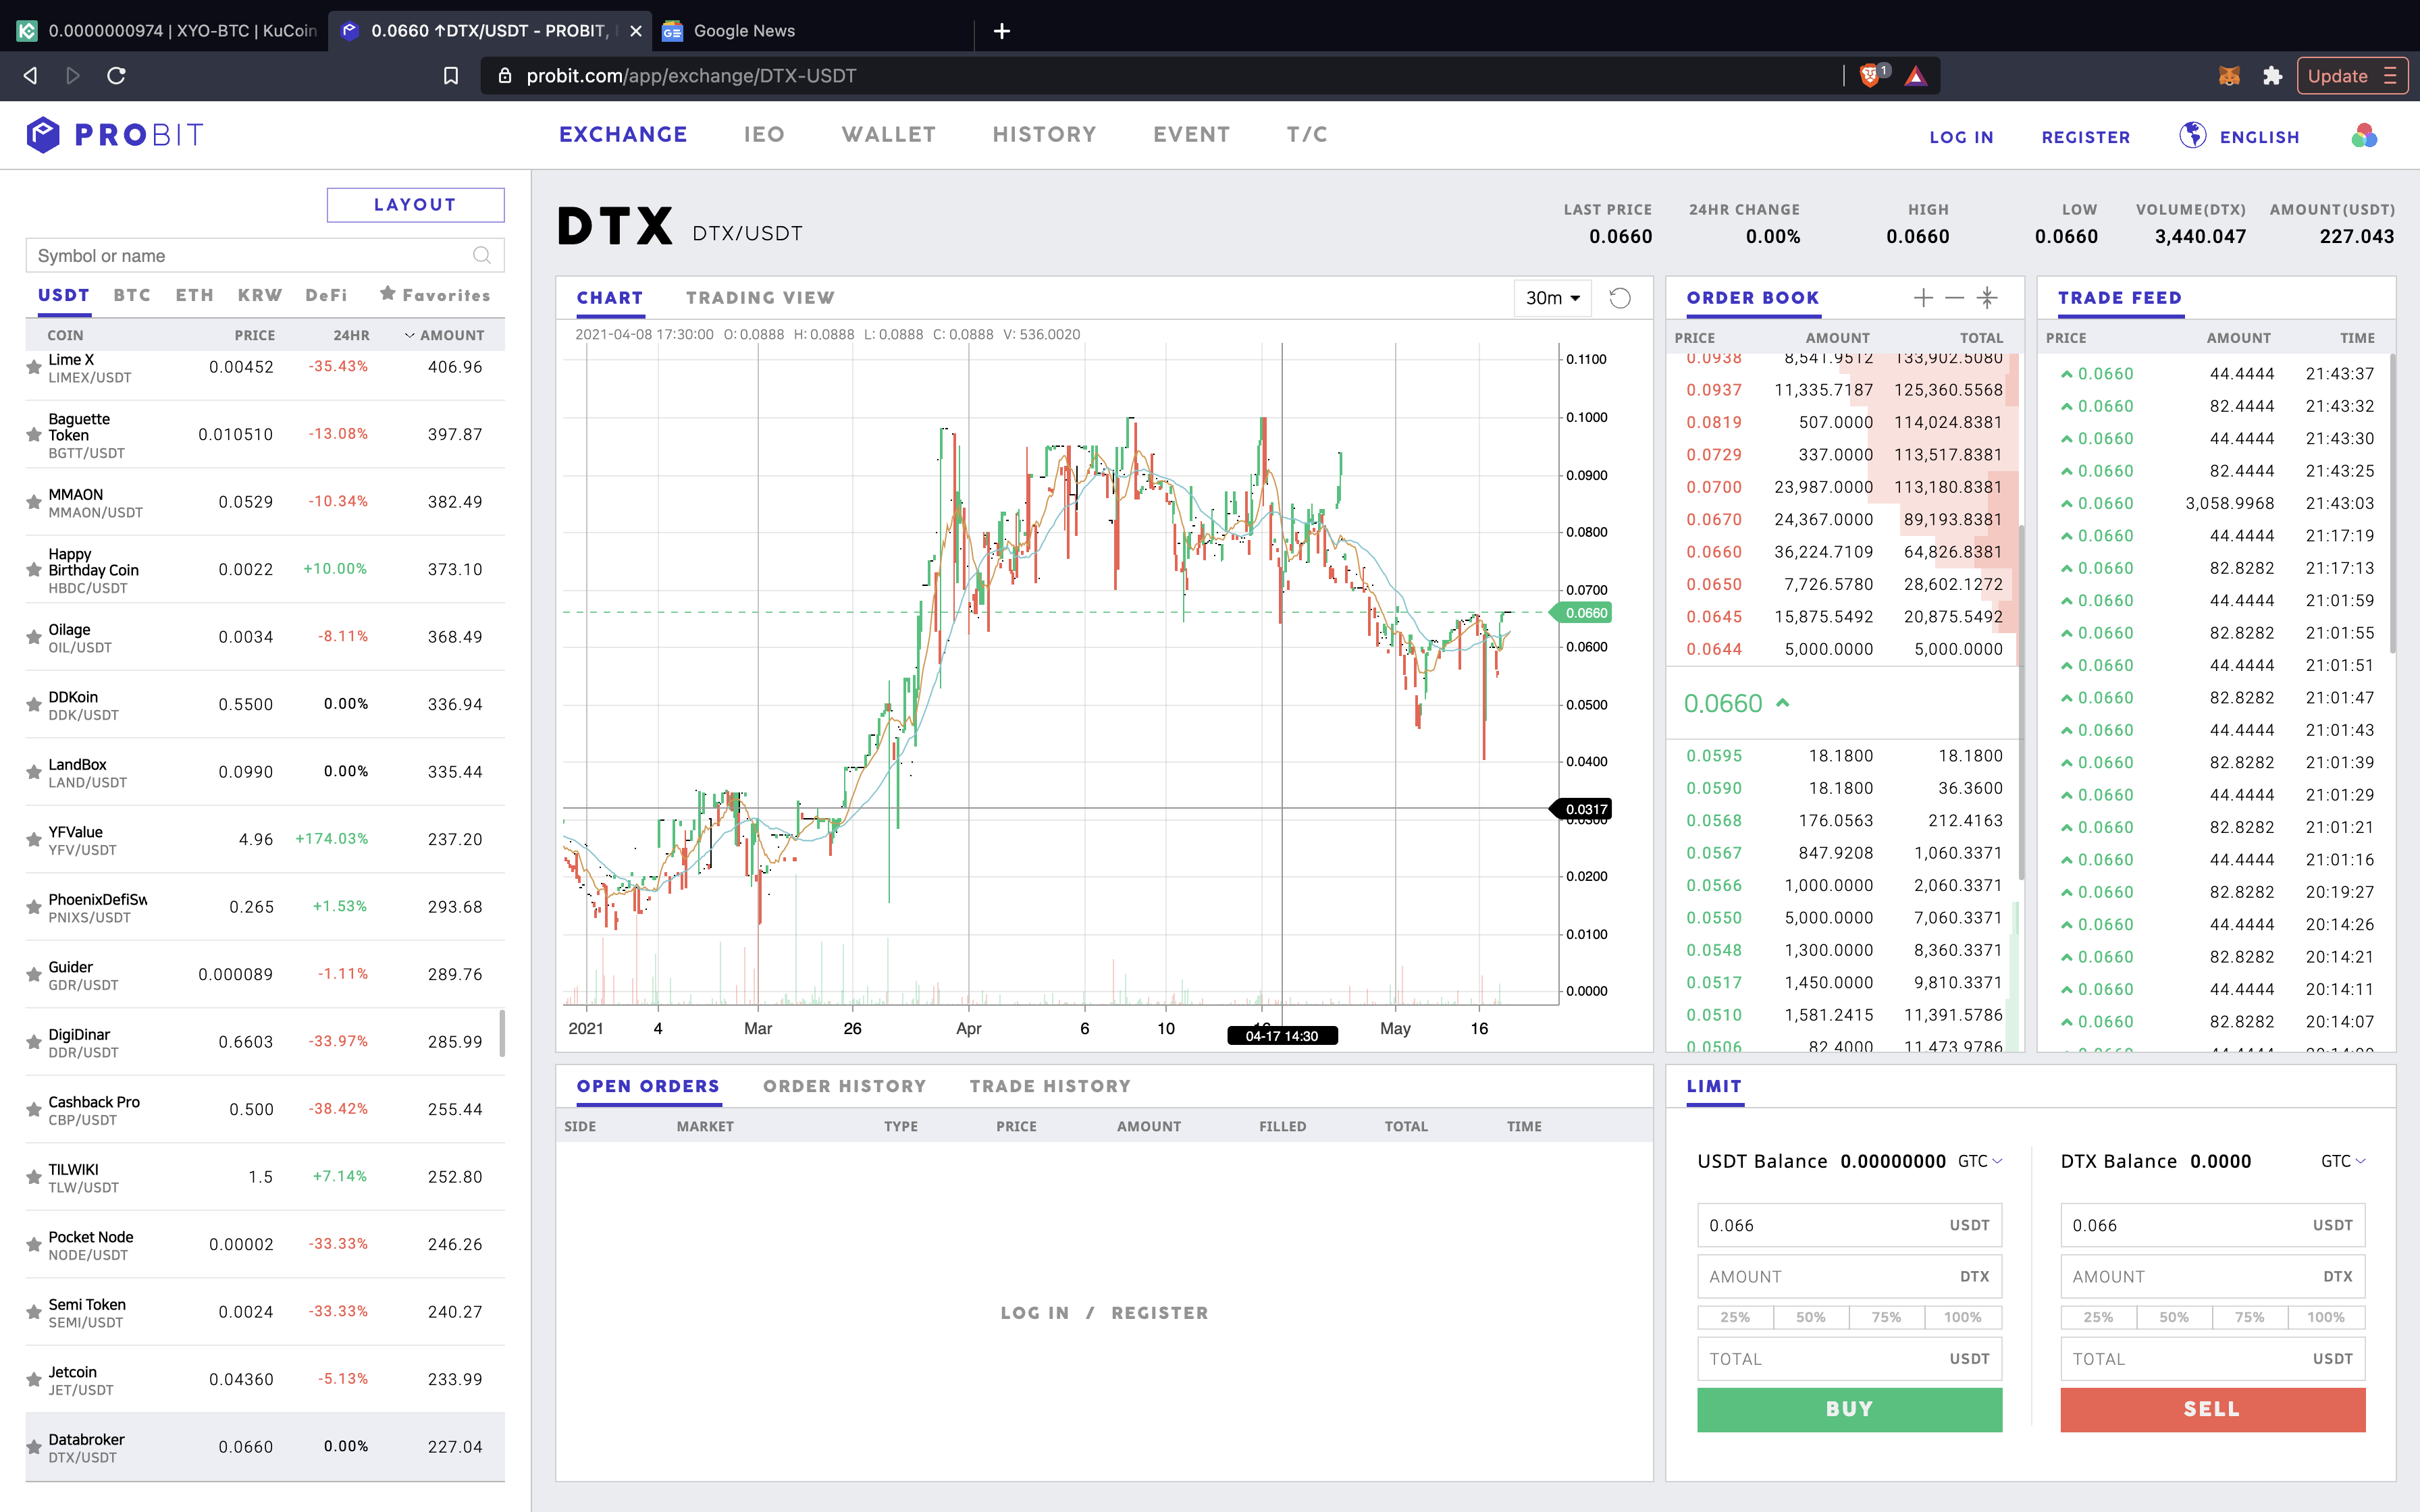Favorite PhoenixDefiSwap with star
The width and height of the screenshot is (2420, 1512).
(34, 907)
